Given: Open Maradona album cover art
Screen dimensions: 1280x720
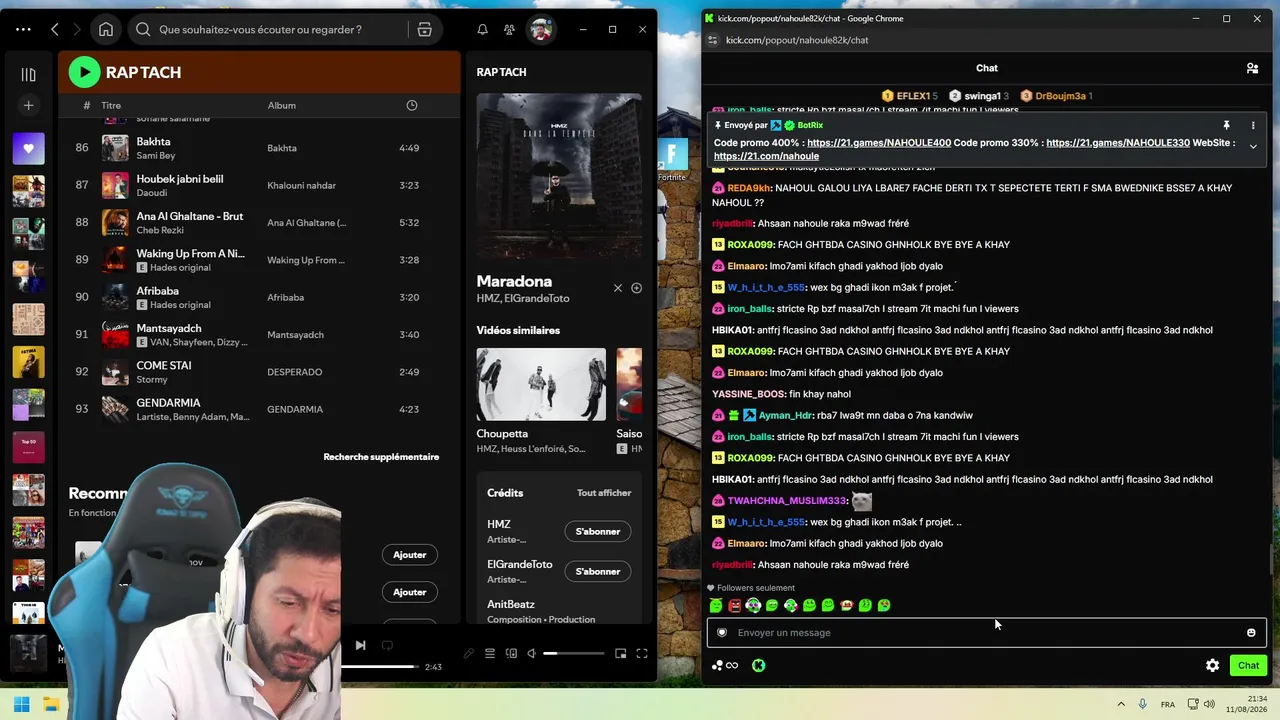Looking at the screenshot, I should [559, 176].
